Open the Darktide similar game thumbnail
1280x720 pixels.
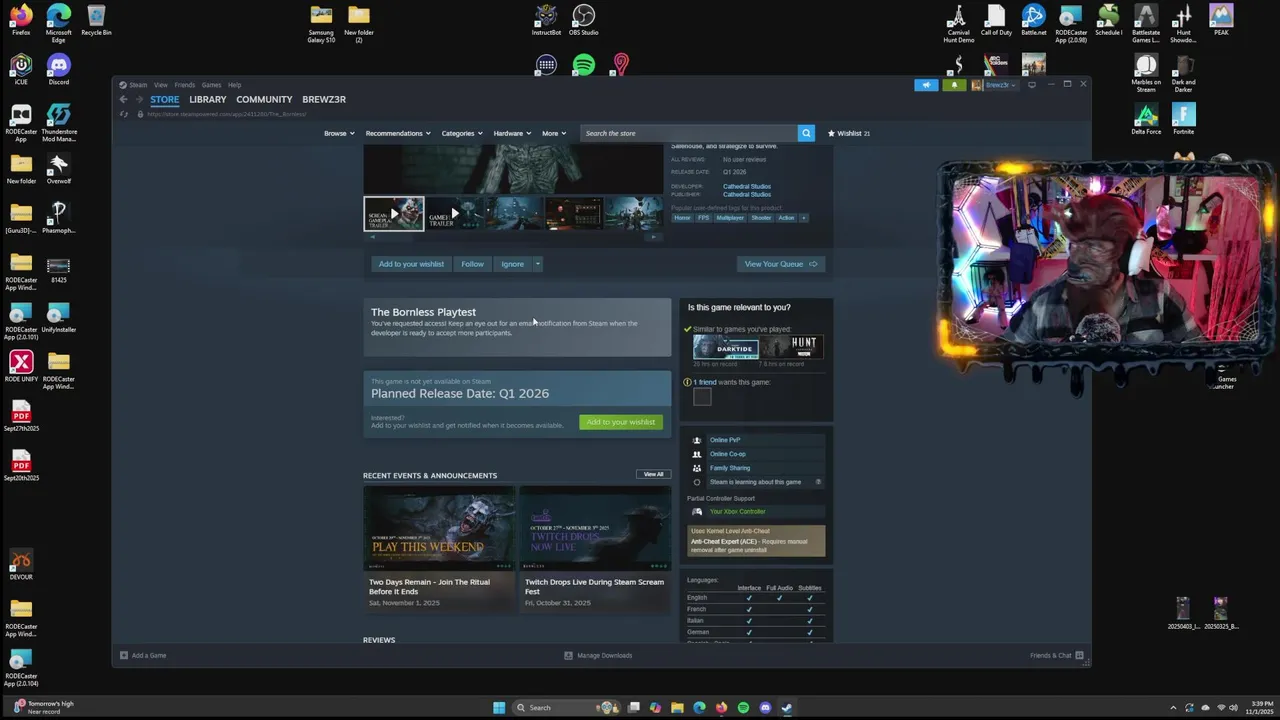point(726,347)
